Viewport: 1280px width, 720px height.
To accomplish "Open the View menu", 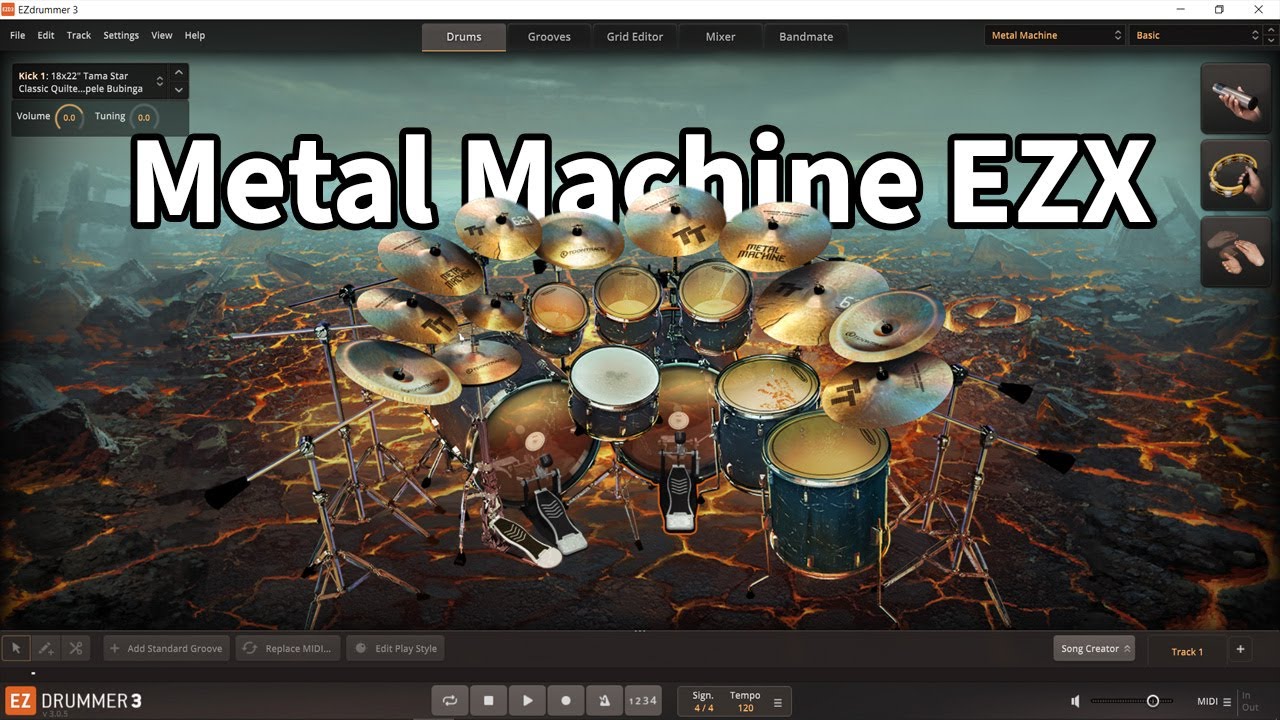I will click(x=162, y=35).
